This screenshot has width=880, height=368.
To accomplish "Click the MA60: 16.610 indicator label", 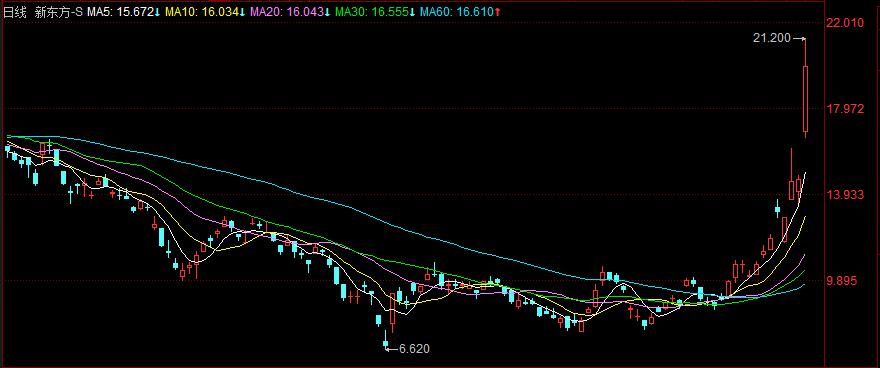I will pos(457,12).
